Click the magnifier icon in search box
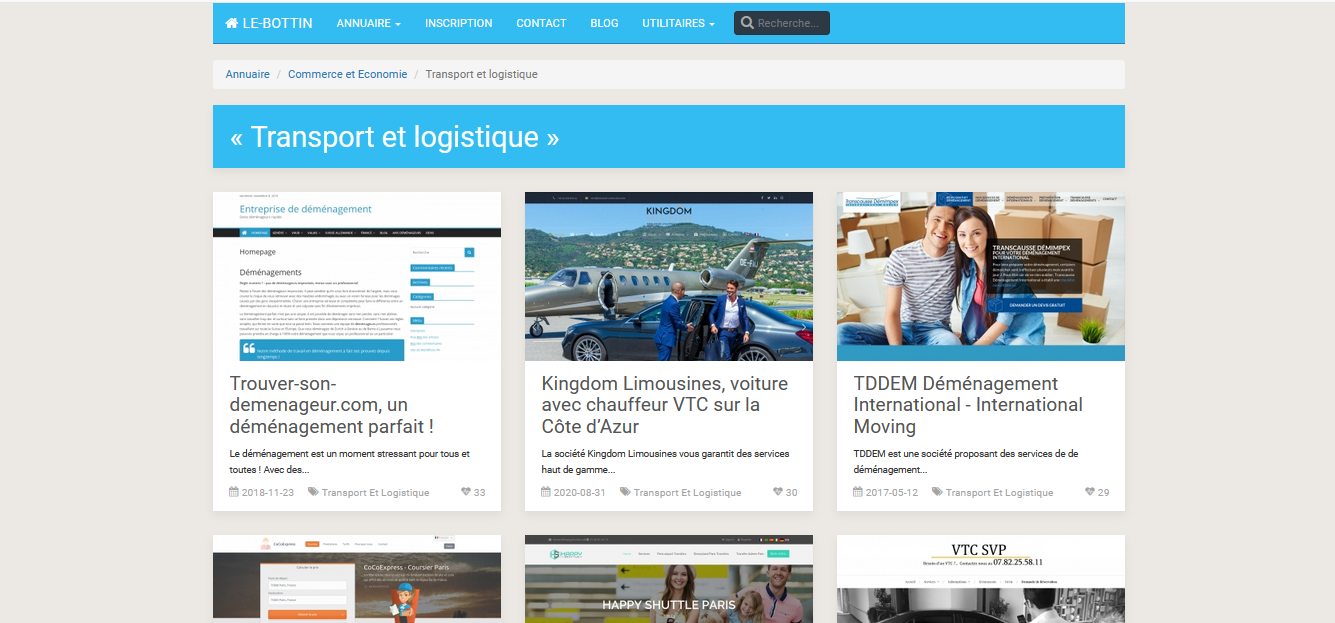The image size is (1335, 623). click(x=747, y=23)
